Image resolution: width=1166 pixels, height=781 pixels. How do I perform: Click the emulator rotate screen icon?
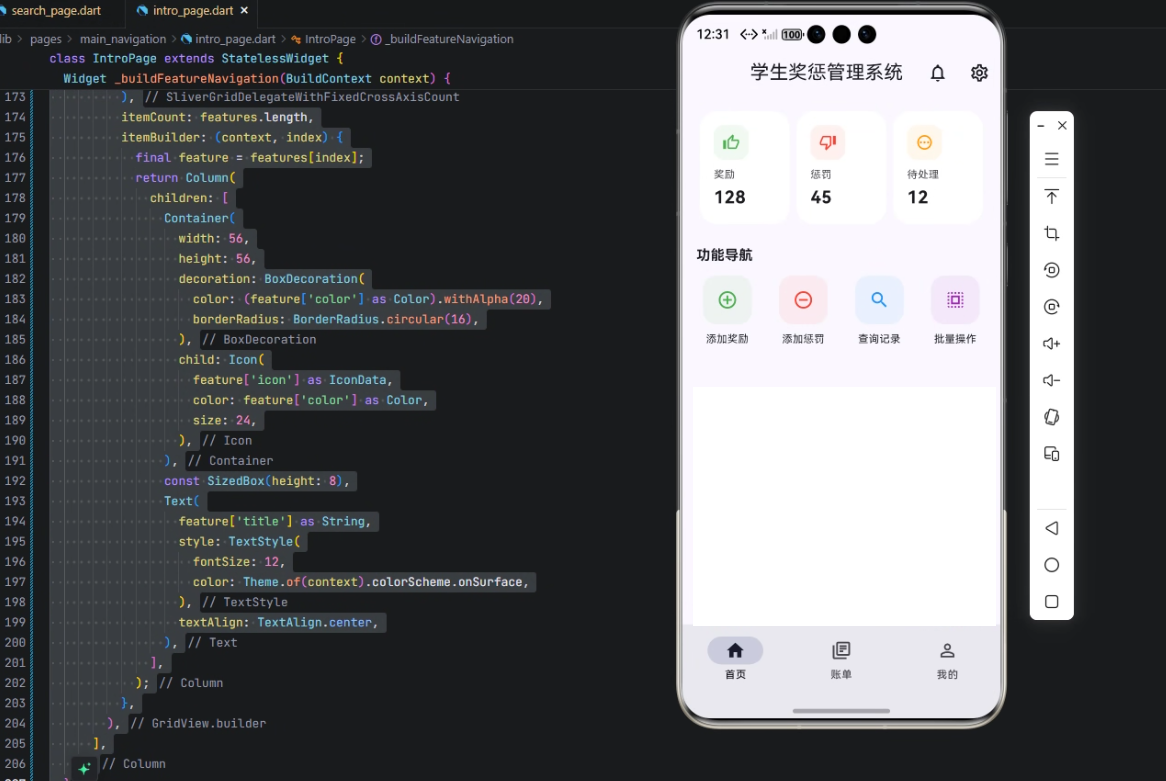tap(1051, 417)
